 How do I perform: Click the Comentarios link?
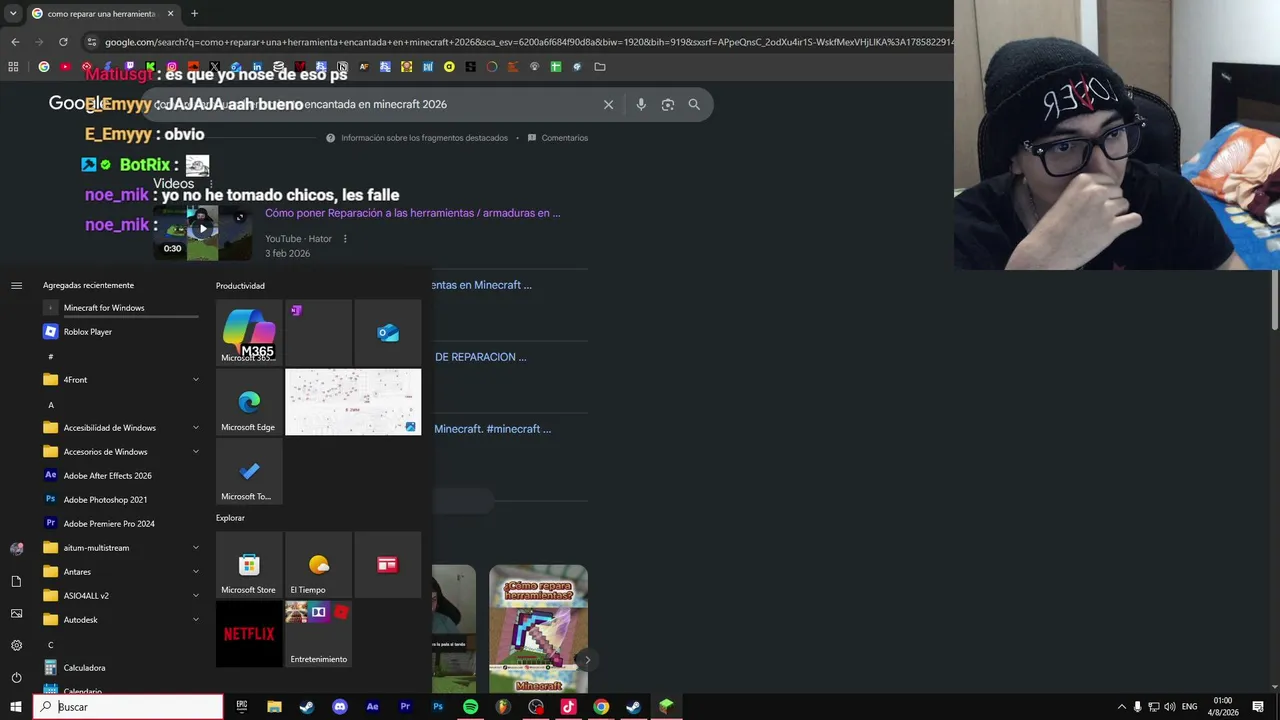tap(558, 138)
